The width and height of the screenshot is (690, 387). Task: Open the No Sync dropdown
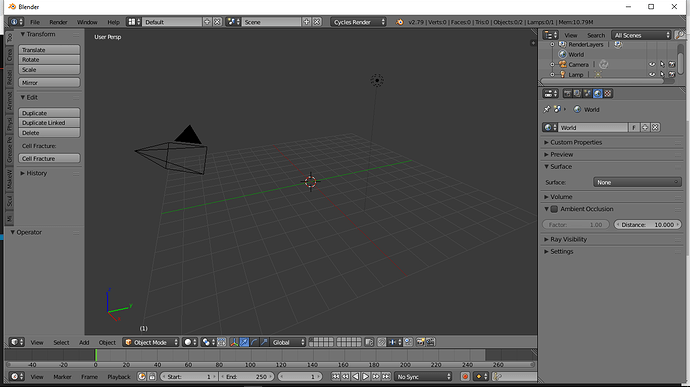(x=423, y=376)
